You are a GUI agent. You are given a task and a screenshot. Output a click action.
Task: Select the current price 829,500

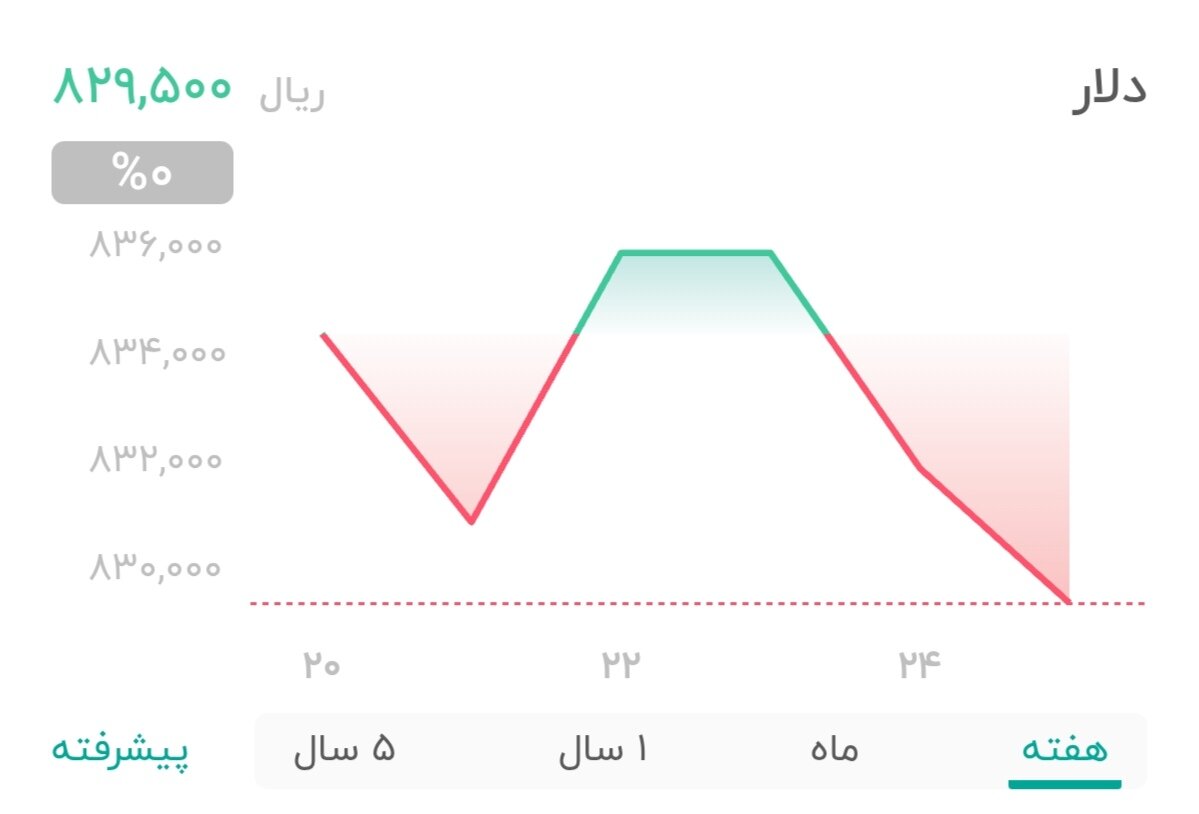pyautogui.click(x=143, y=90)
